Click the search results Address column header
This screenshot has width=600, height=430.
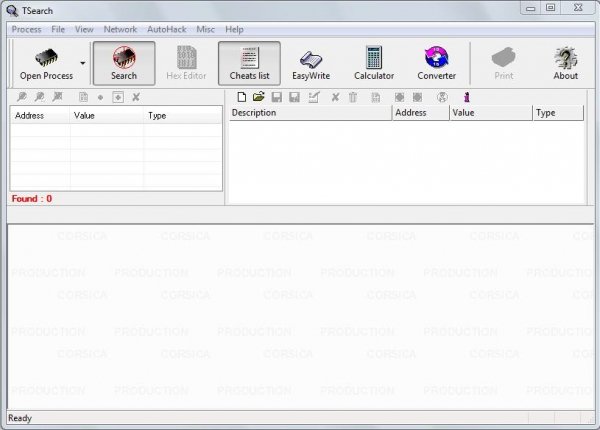(40, 116)
